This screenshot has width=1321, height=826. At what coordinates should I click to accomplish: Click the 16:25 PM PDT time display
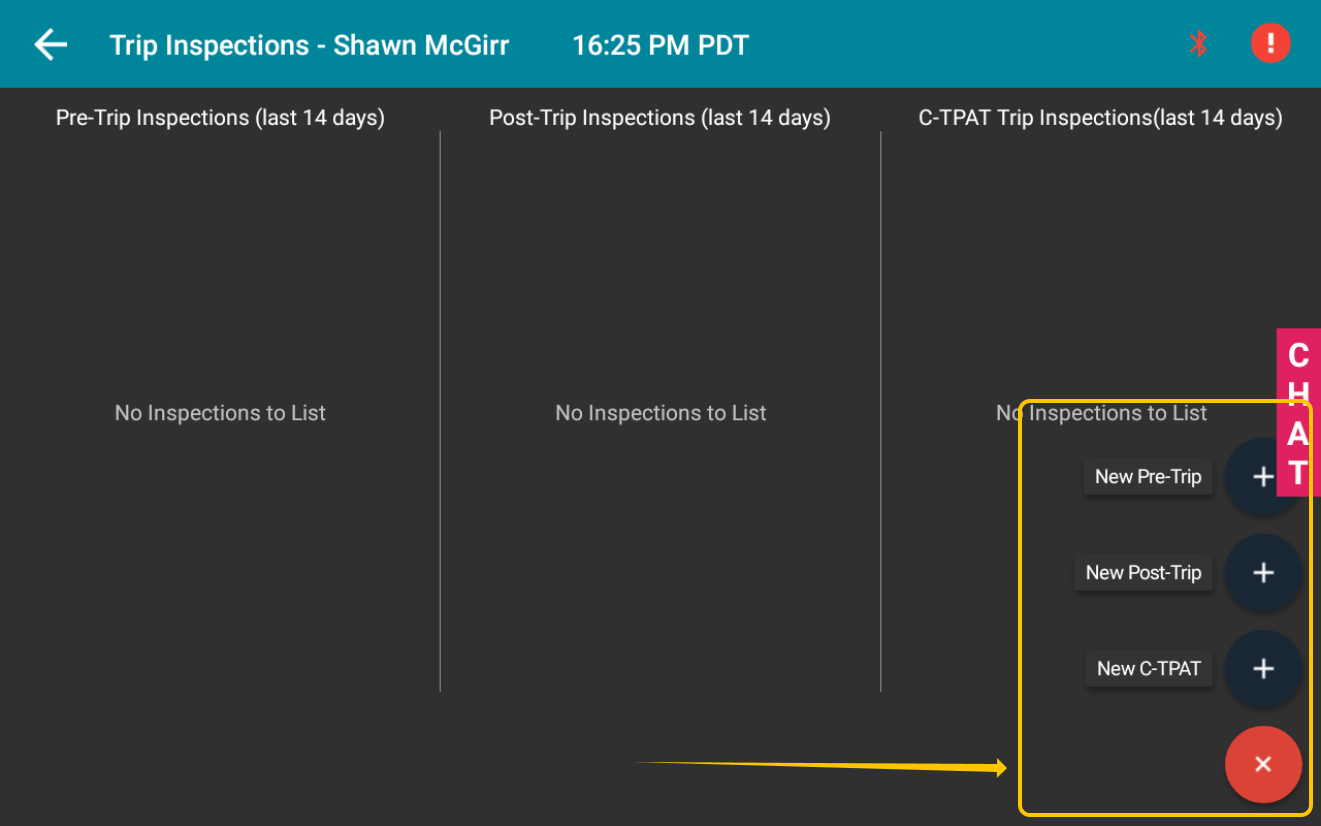click(660, 46)
